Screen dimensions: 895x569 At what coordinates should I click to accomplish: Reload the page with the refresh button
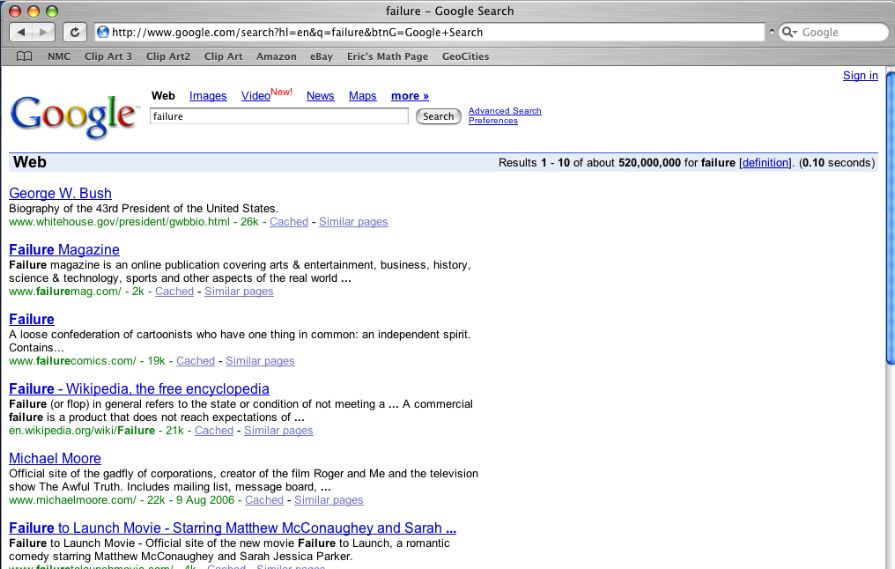coord(74,32)
